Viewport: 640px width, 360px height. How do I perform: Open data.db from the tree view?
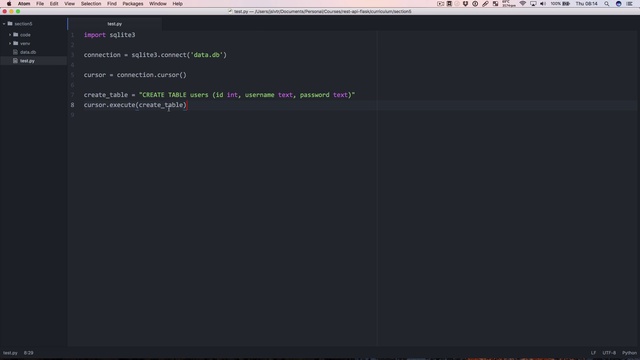[x=28, y=52]
